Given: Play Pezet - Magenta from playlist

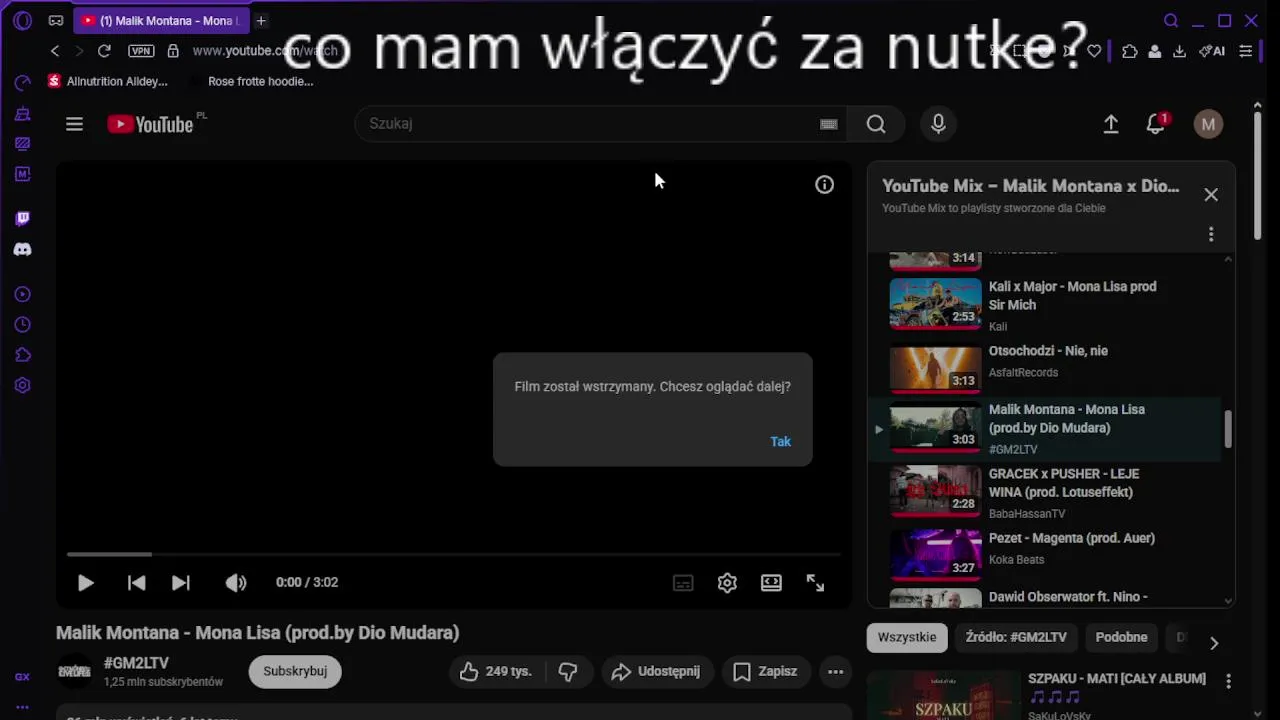Looking at the screenshot, I should 1045,553.
